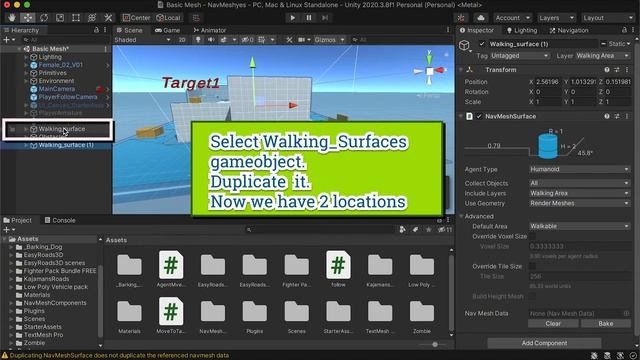Select the Rotate tool

(44, 18)
